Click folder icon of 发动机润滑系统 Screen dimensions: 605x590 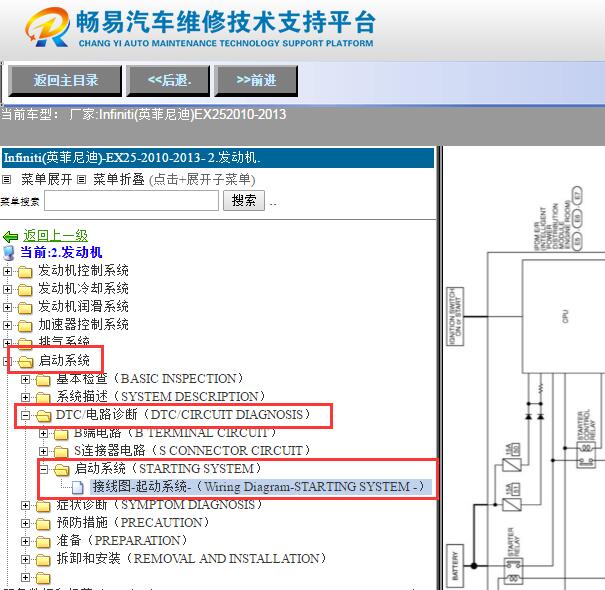click(x=25, y=308)
